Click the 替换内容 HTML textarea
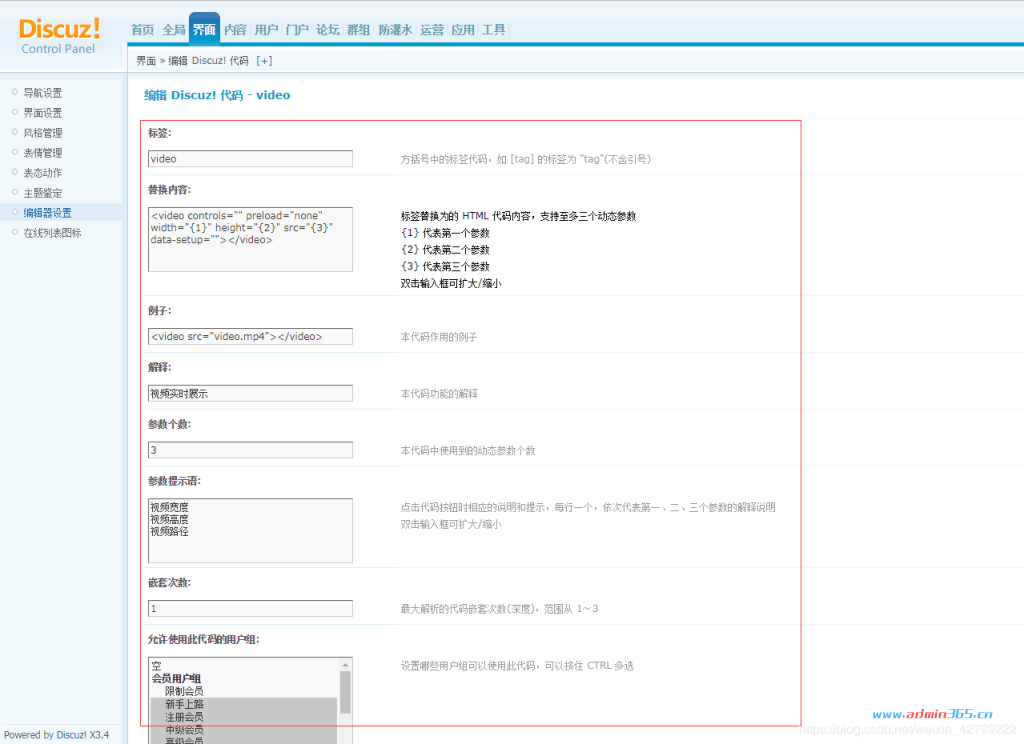1024x744 pixels. pos(250,239)
